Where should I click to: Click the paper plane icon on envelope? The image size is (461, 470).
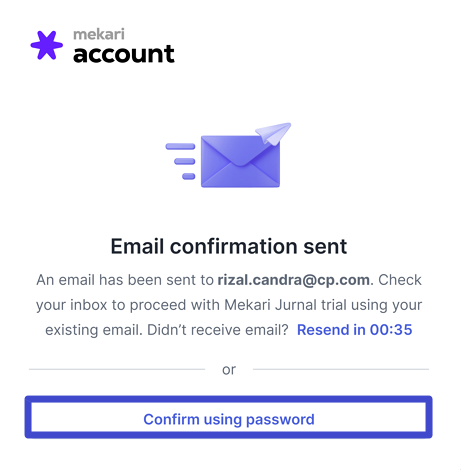pos(273,133)
